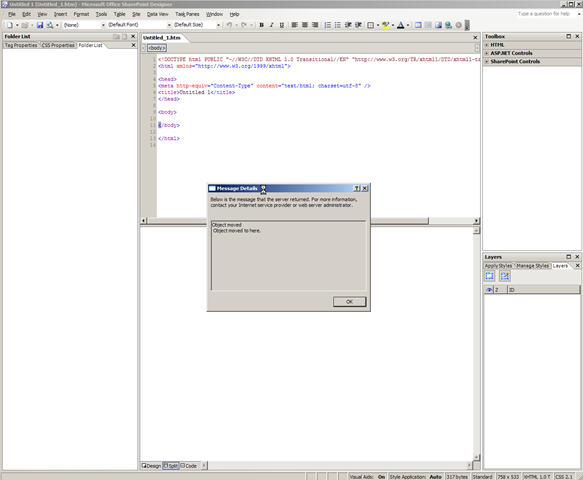Switch to the CSS Properties tab
The image size is (583, 480).
pos(58,45)
